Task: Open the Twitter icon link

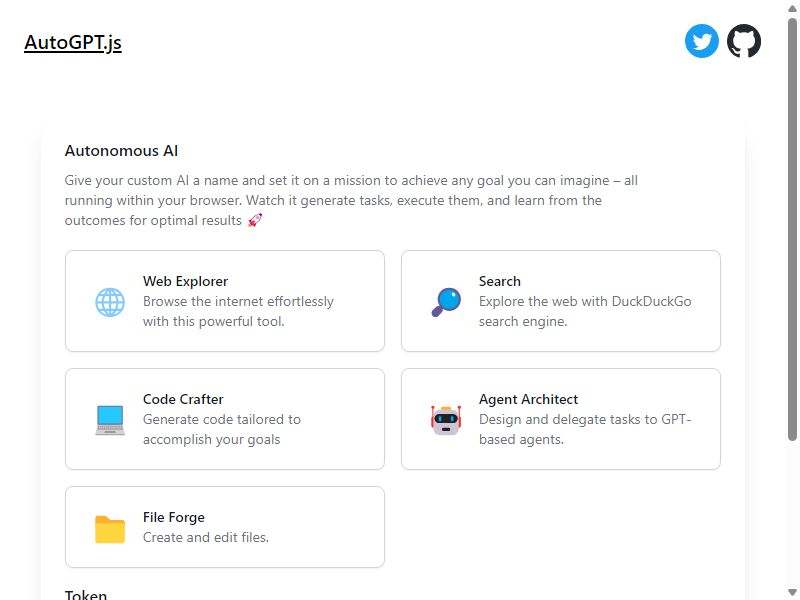Action: 702,41
